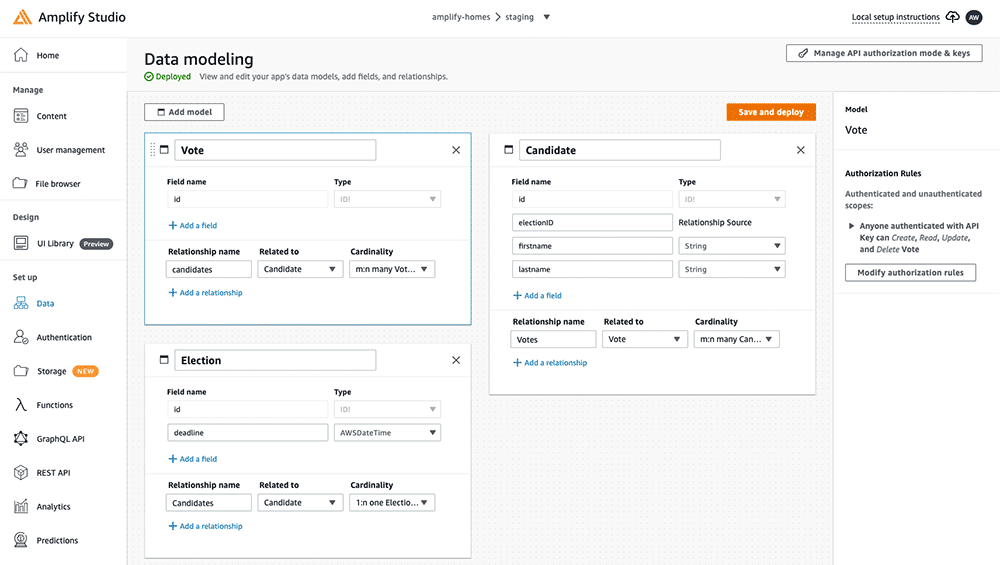The height and width of the screenshot is (565, 1000).
Task: Remove the Candidate model card
Action: (x=800, y=150)
